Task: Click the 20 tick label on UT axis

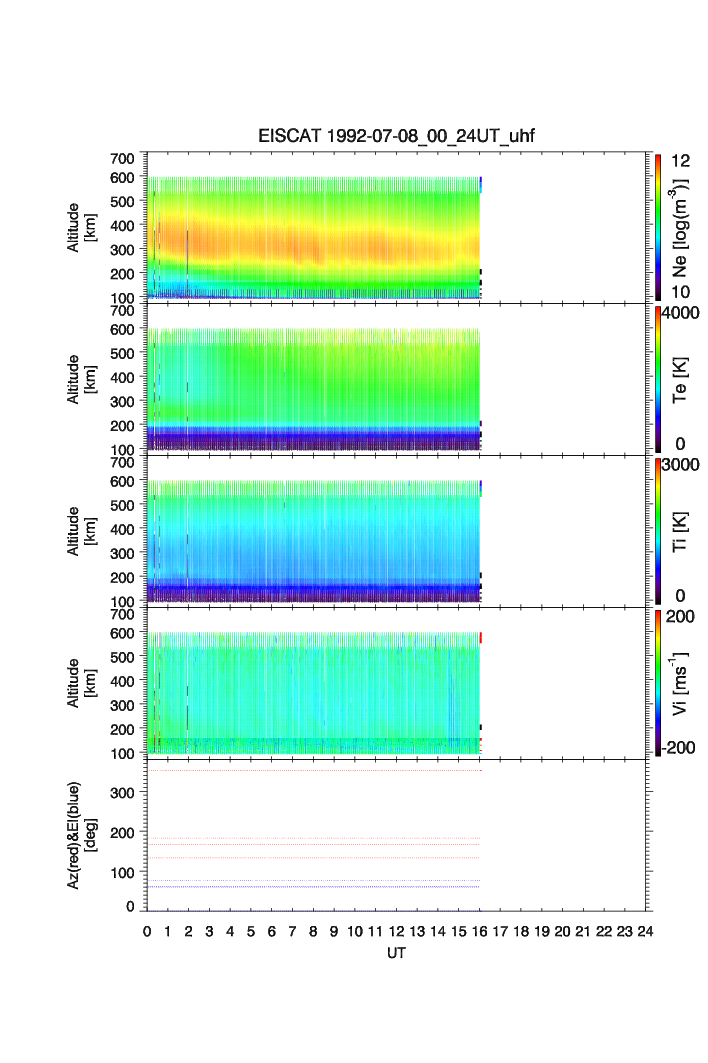Action: (562, 931)
